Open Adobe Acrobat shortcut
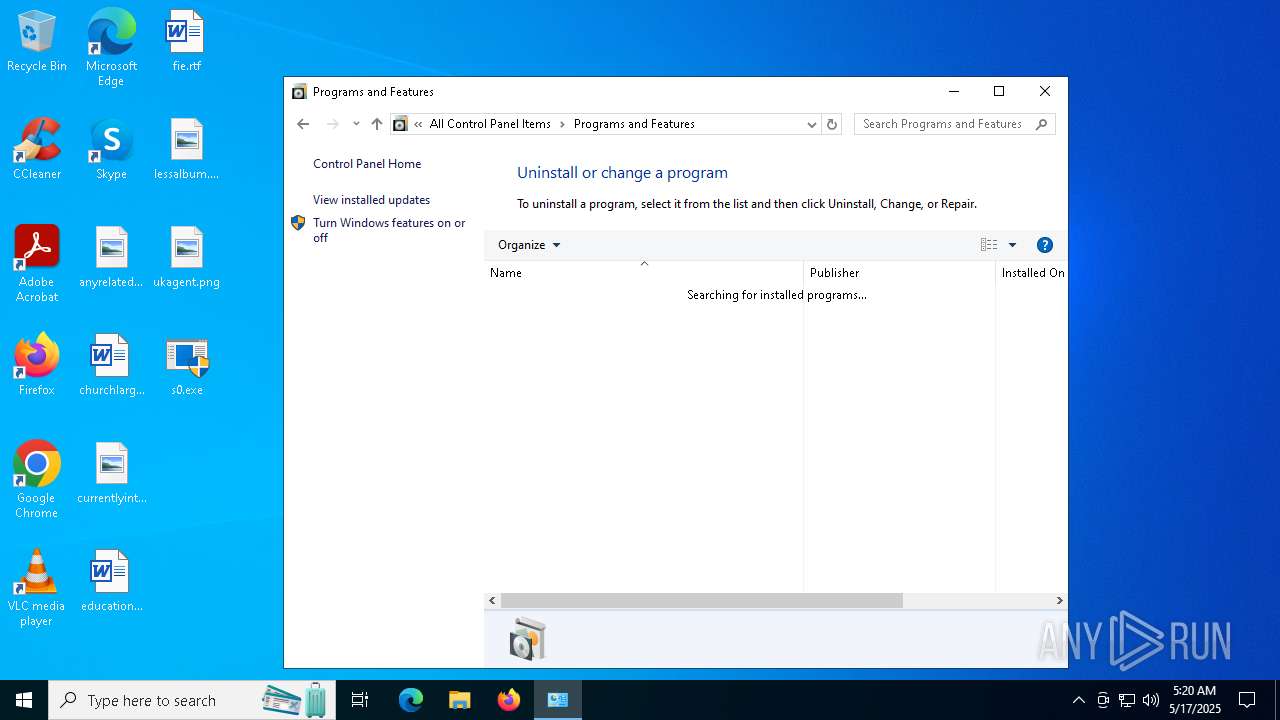 [37, 264]
